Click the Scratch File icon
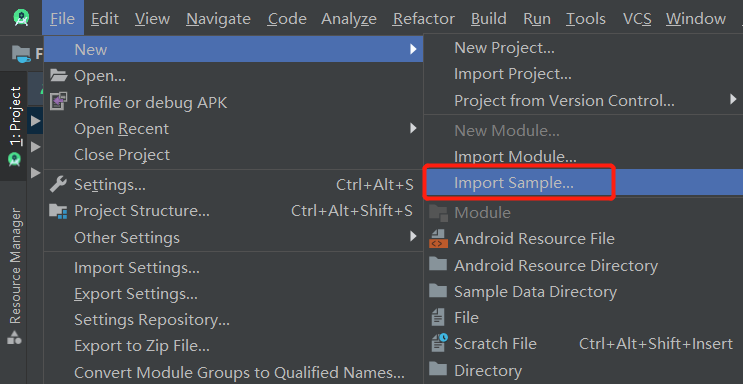The height and width of the screenshot is (384, 743). [x=439, y=343]
